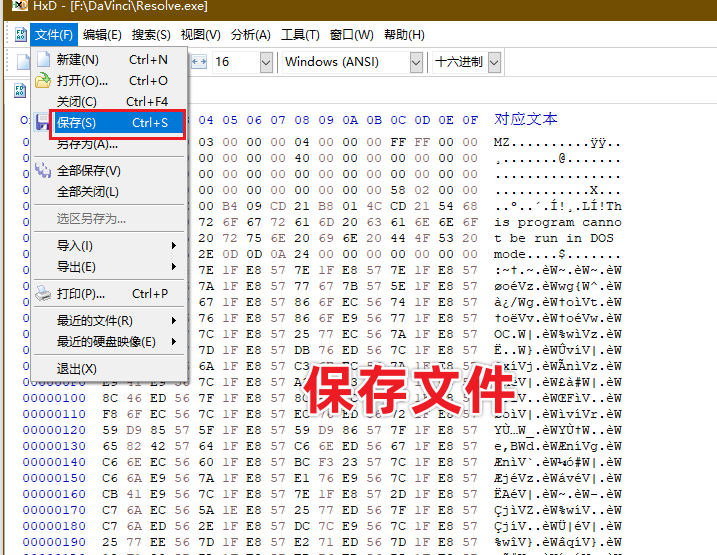717x555 pixels.
Task: Click the 对应文本 column header
Action: click(x=526, y=119)
